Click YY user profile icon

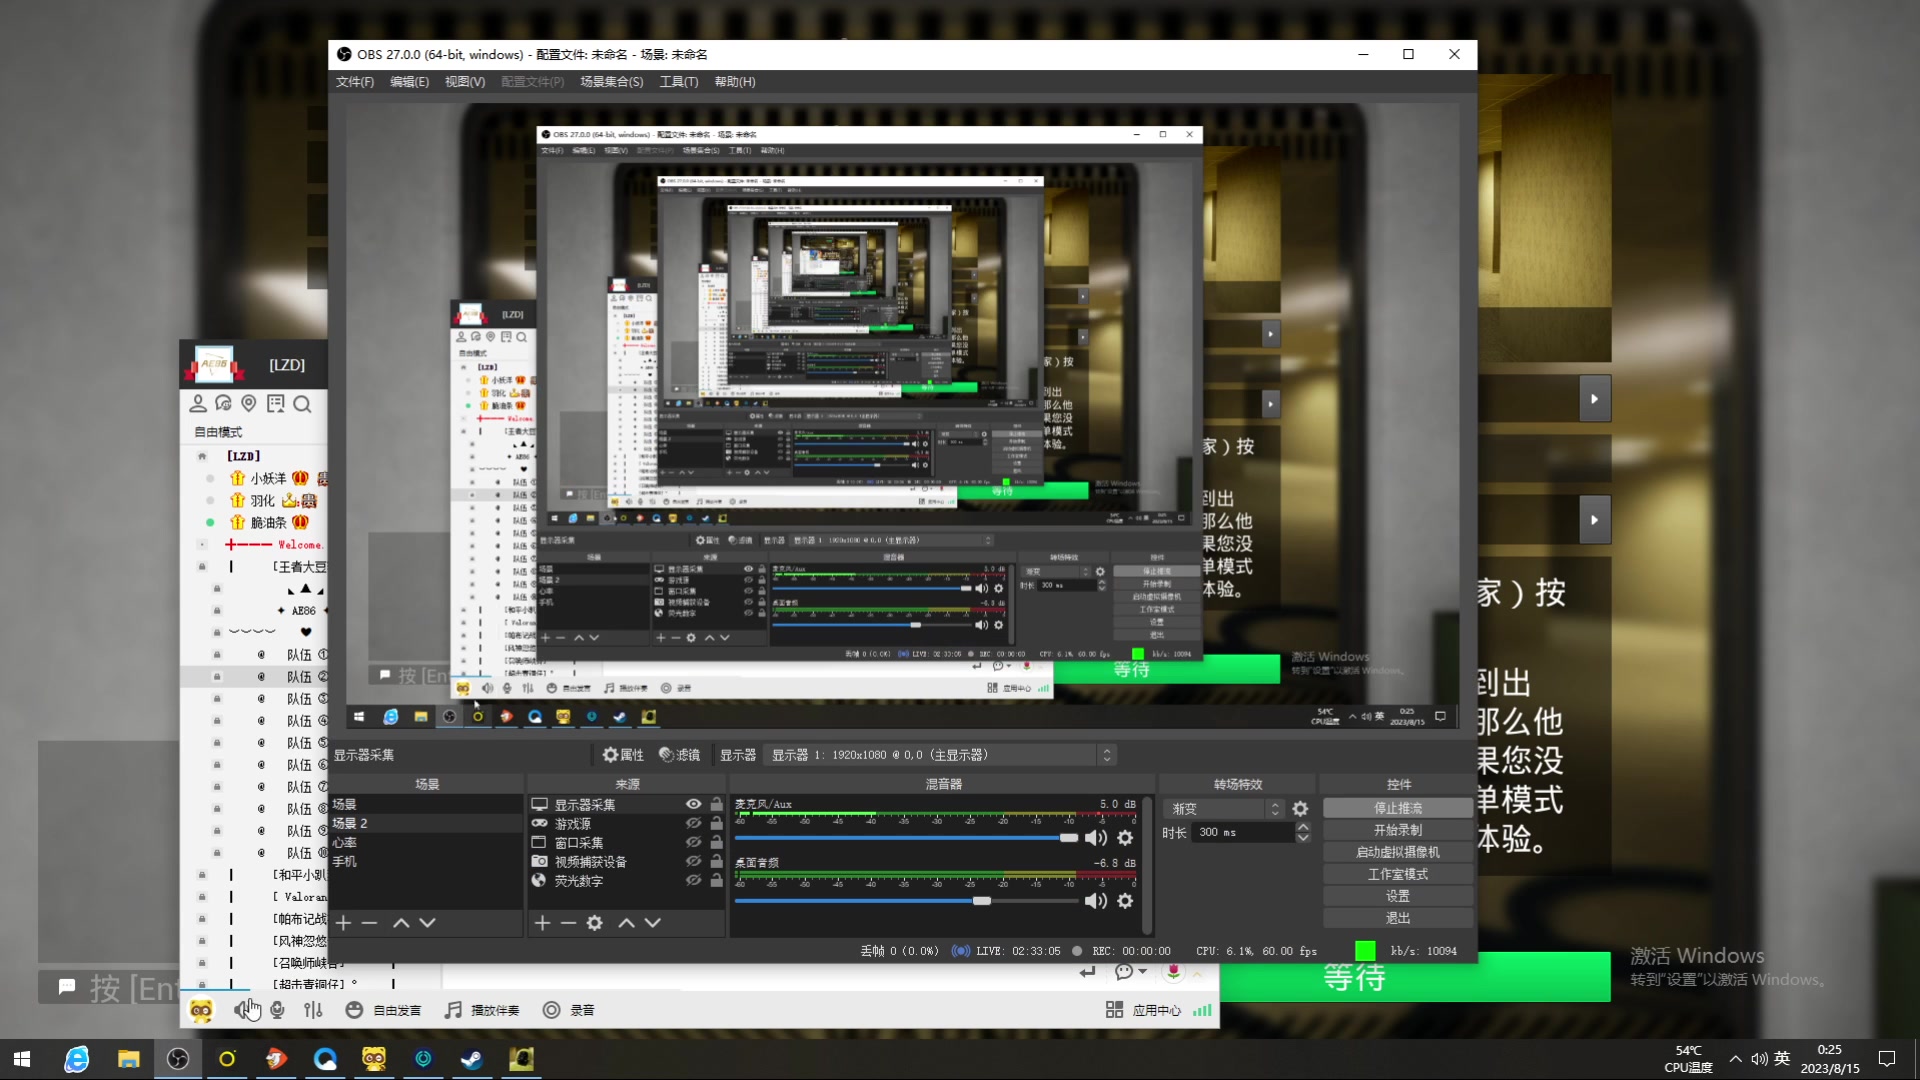pos(198,404)
